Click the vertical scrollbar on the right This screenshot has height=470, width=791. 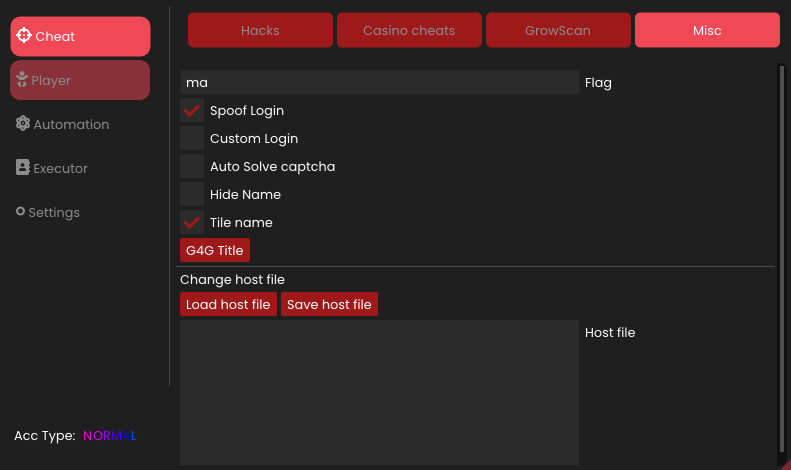782,258
